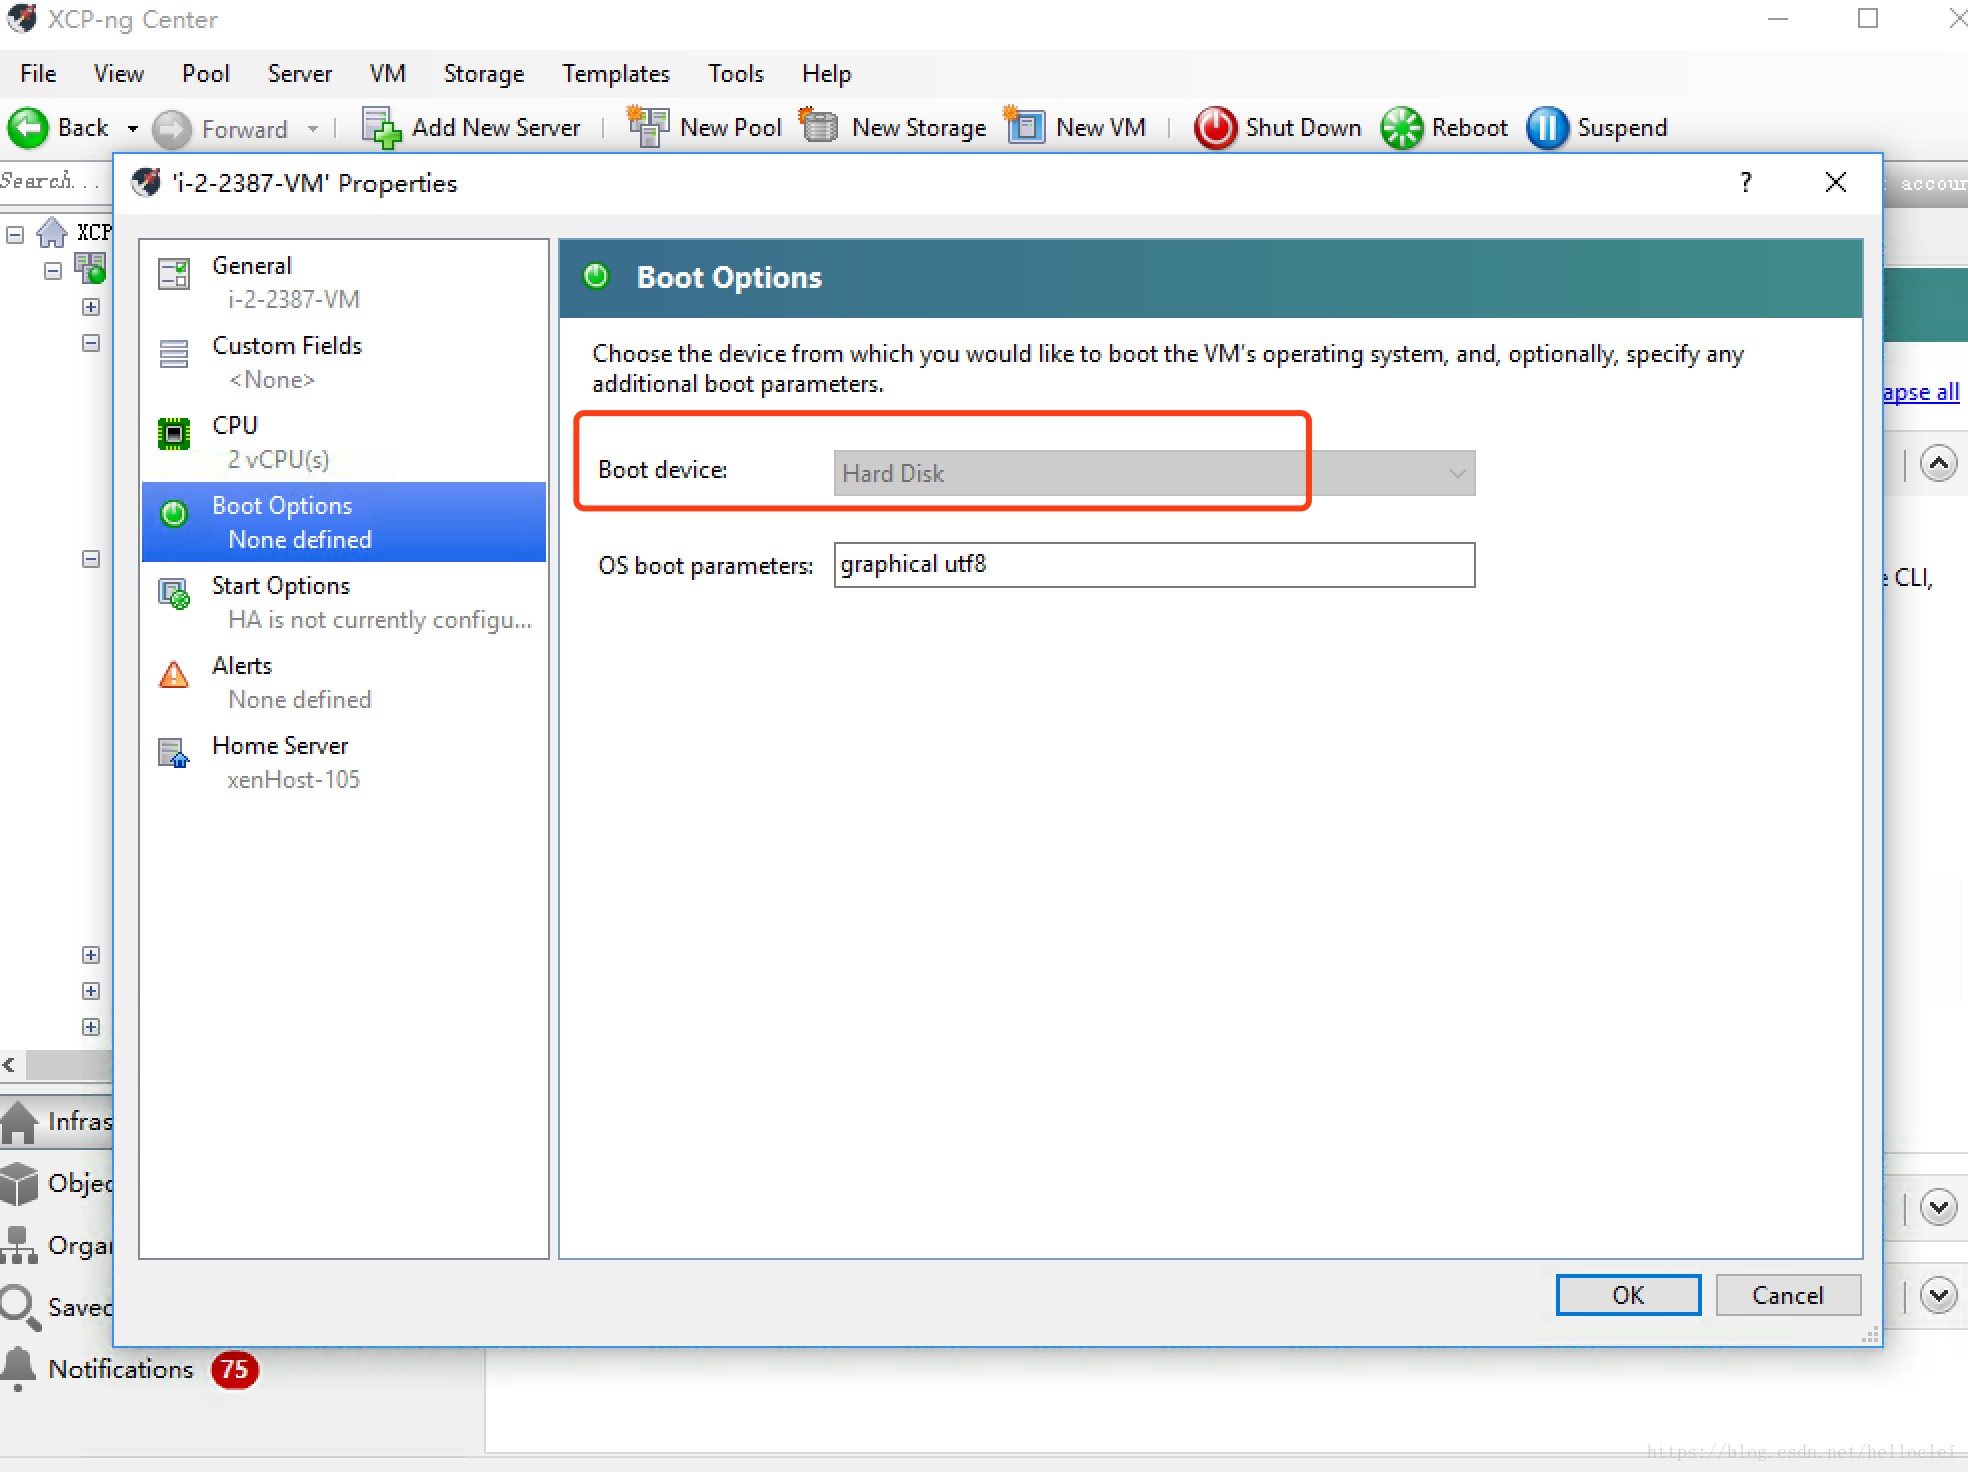Image resolution: width=1968 pixels, height=1472 pixels.
Task: Click the Collapse all link behind the dialog
Action: pos(1921,392)
